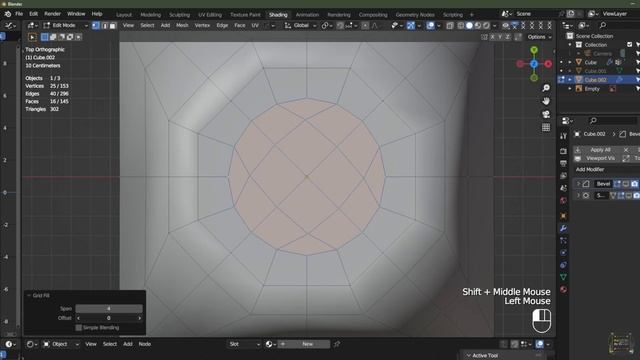This screenshot has width=640, height=360.
Task: Toggle camera view icon
Action: (x=546, y=114)
